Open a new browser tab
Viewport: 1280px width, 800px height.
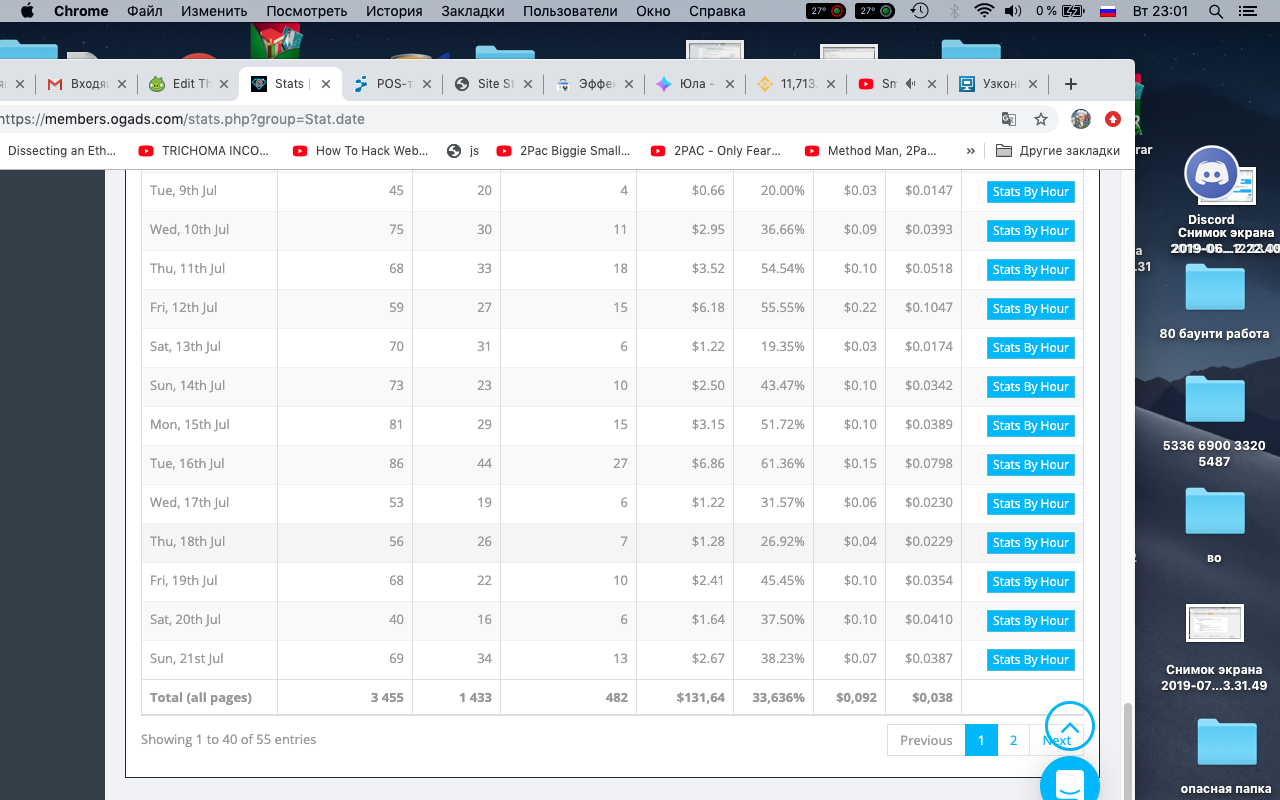1071,84
